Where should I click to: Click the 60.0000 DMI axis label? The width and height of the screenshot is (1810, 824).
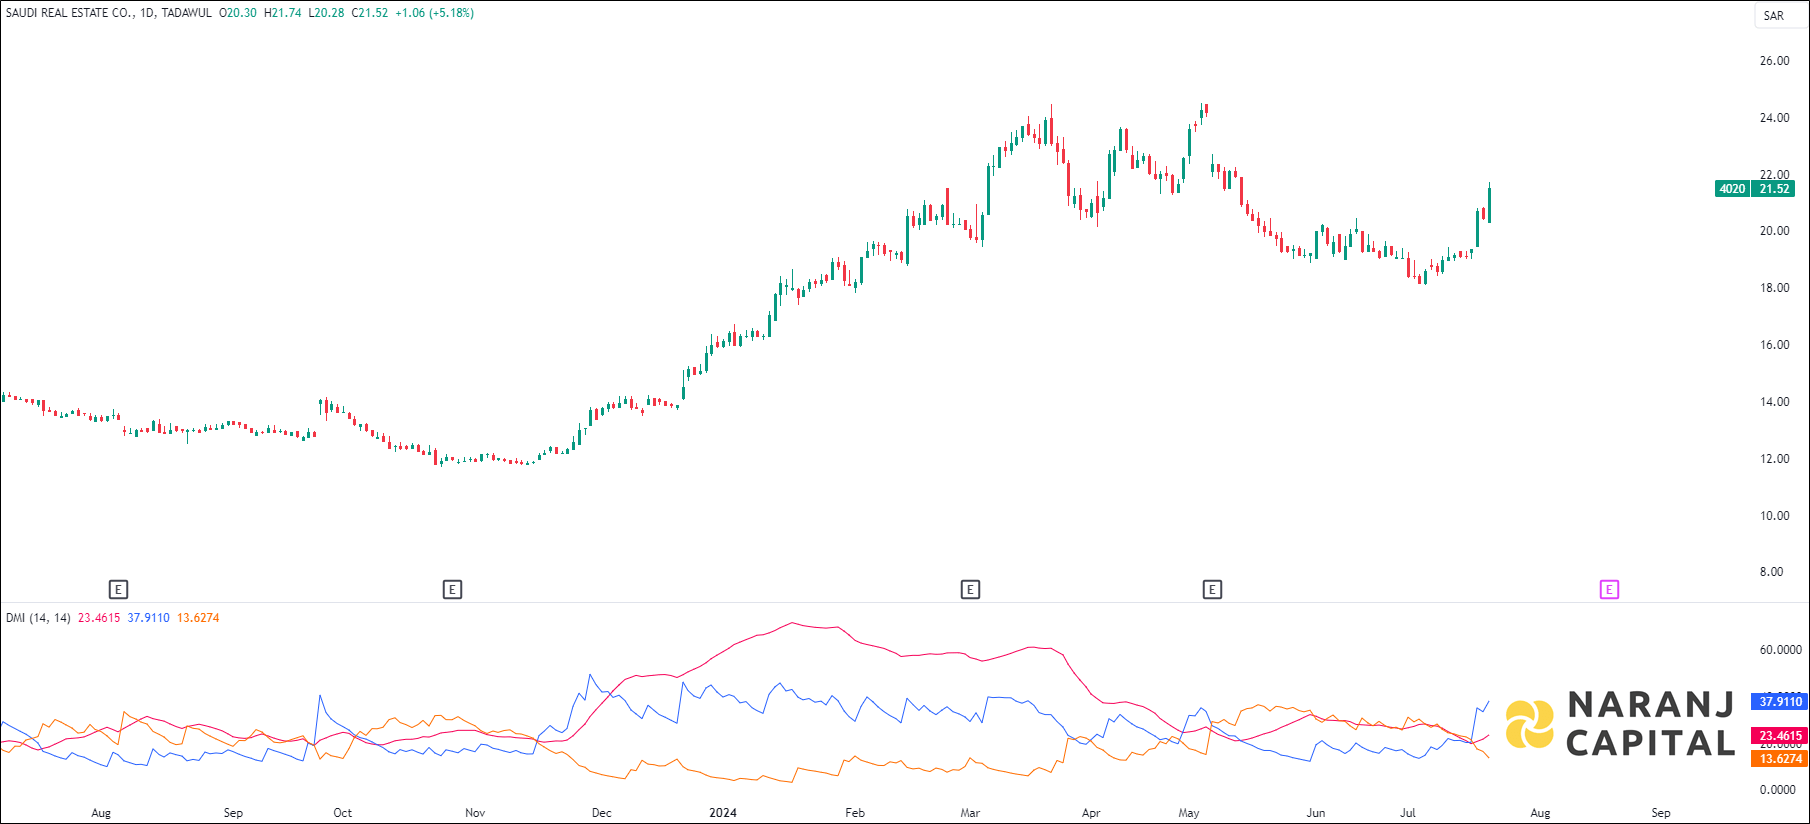(x=1781, y=650)
